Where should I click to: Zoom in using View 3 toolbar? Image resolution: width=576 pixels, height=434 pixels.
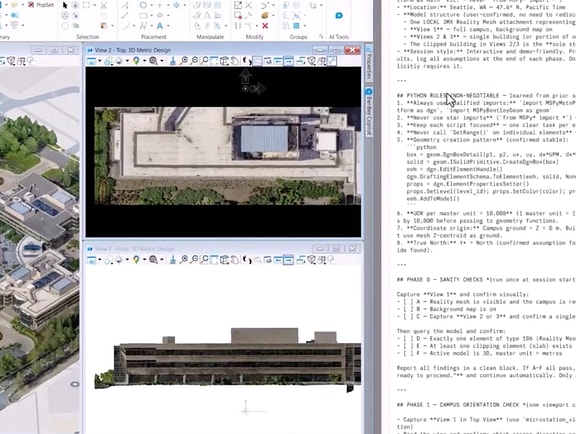pyautogui.click(x=184, y=260)
